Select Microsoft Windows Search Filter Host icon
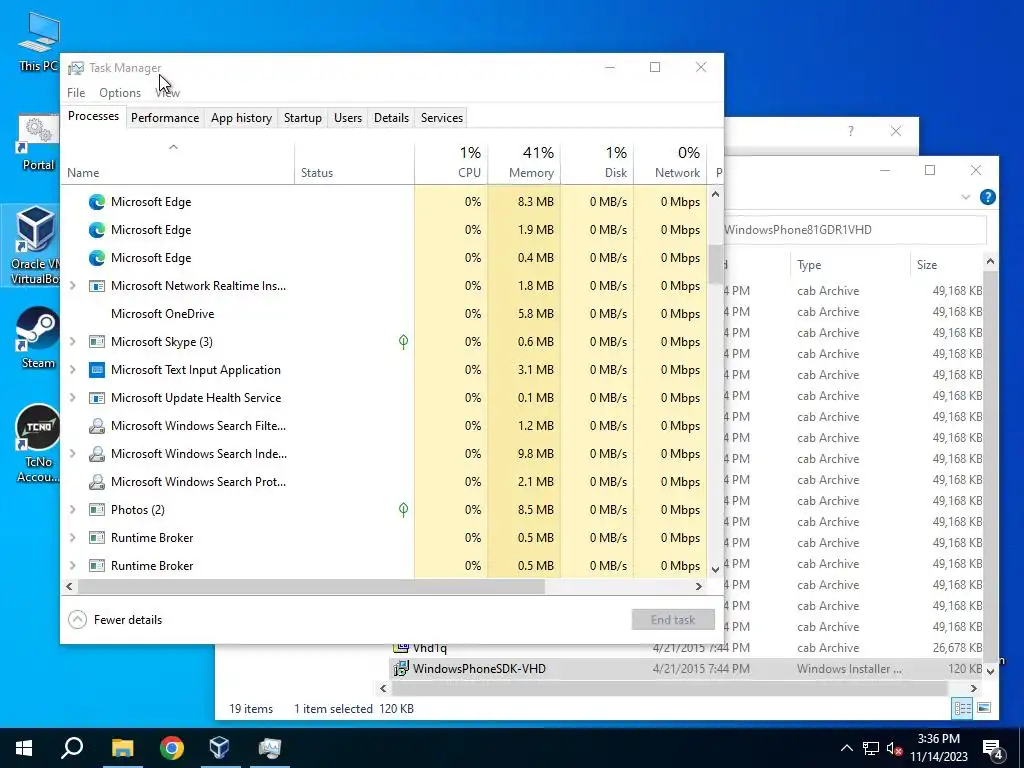The image size is (1024, 768). tap(97, 426)
